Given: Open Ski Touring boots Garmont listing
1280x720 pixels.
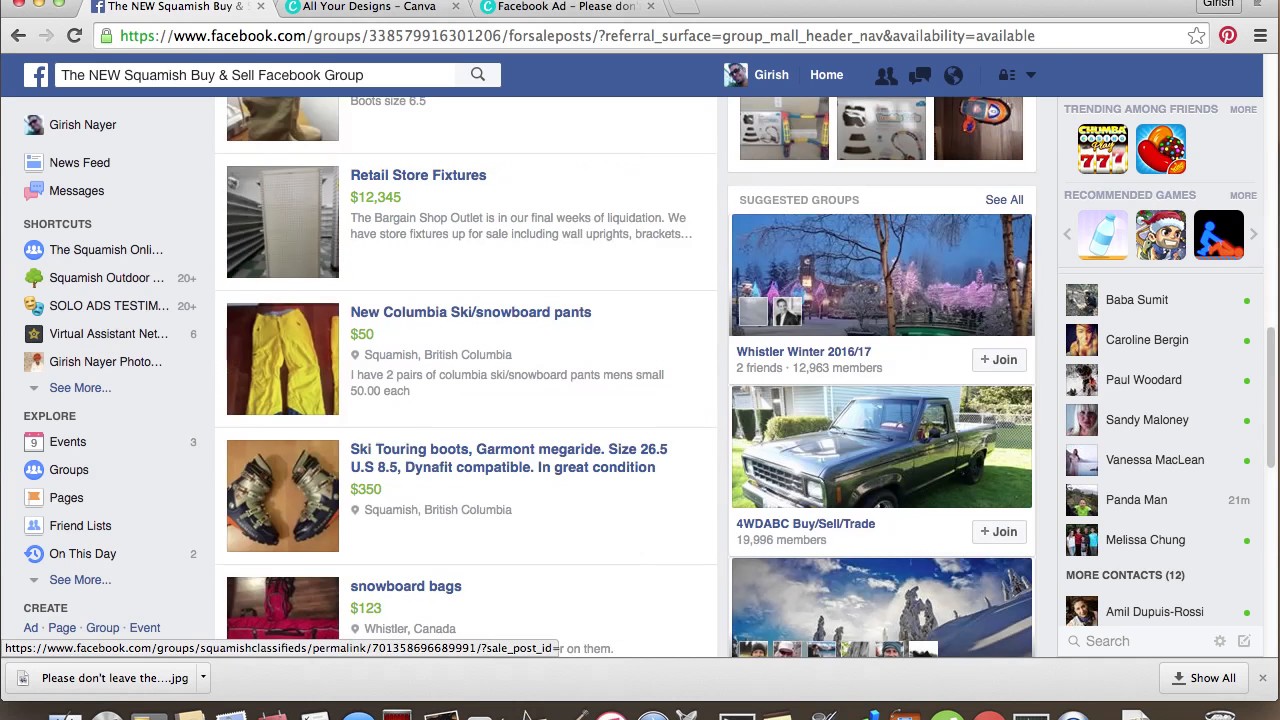Looking at the screenshot, I should 508,458.
